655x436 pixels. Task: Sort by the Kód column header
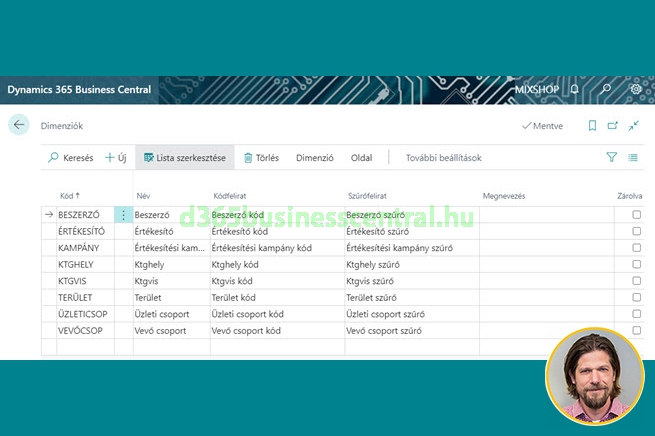(x=70, y=196)
